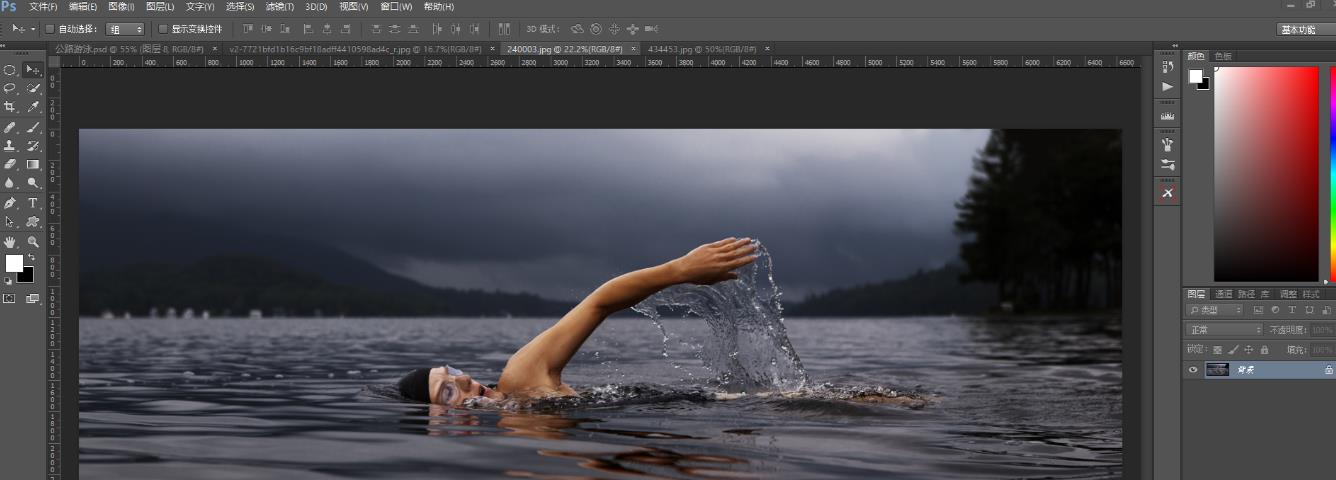
Task: Activate the Hand tool
Action: pos(10,242)
